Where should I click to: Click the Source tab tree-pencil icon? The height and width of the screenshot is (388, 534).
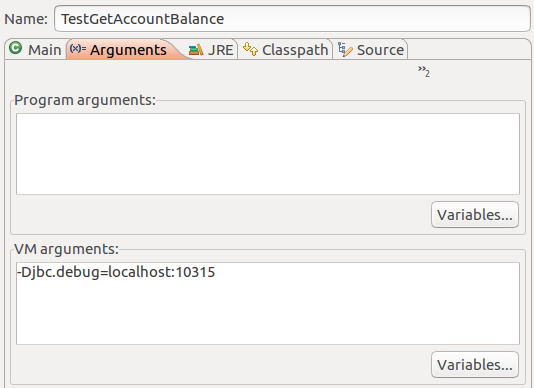pyautogui.click(x=345, y=49)
